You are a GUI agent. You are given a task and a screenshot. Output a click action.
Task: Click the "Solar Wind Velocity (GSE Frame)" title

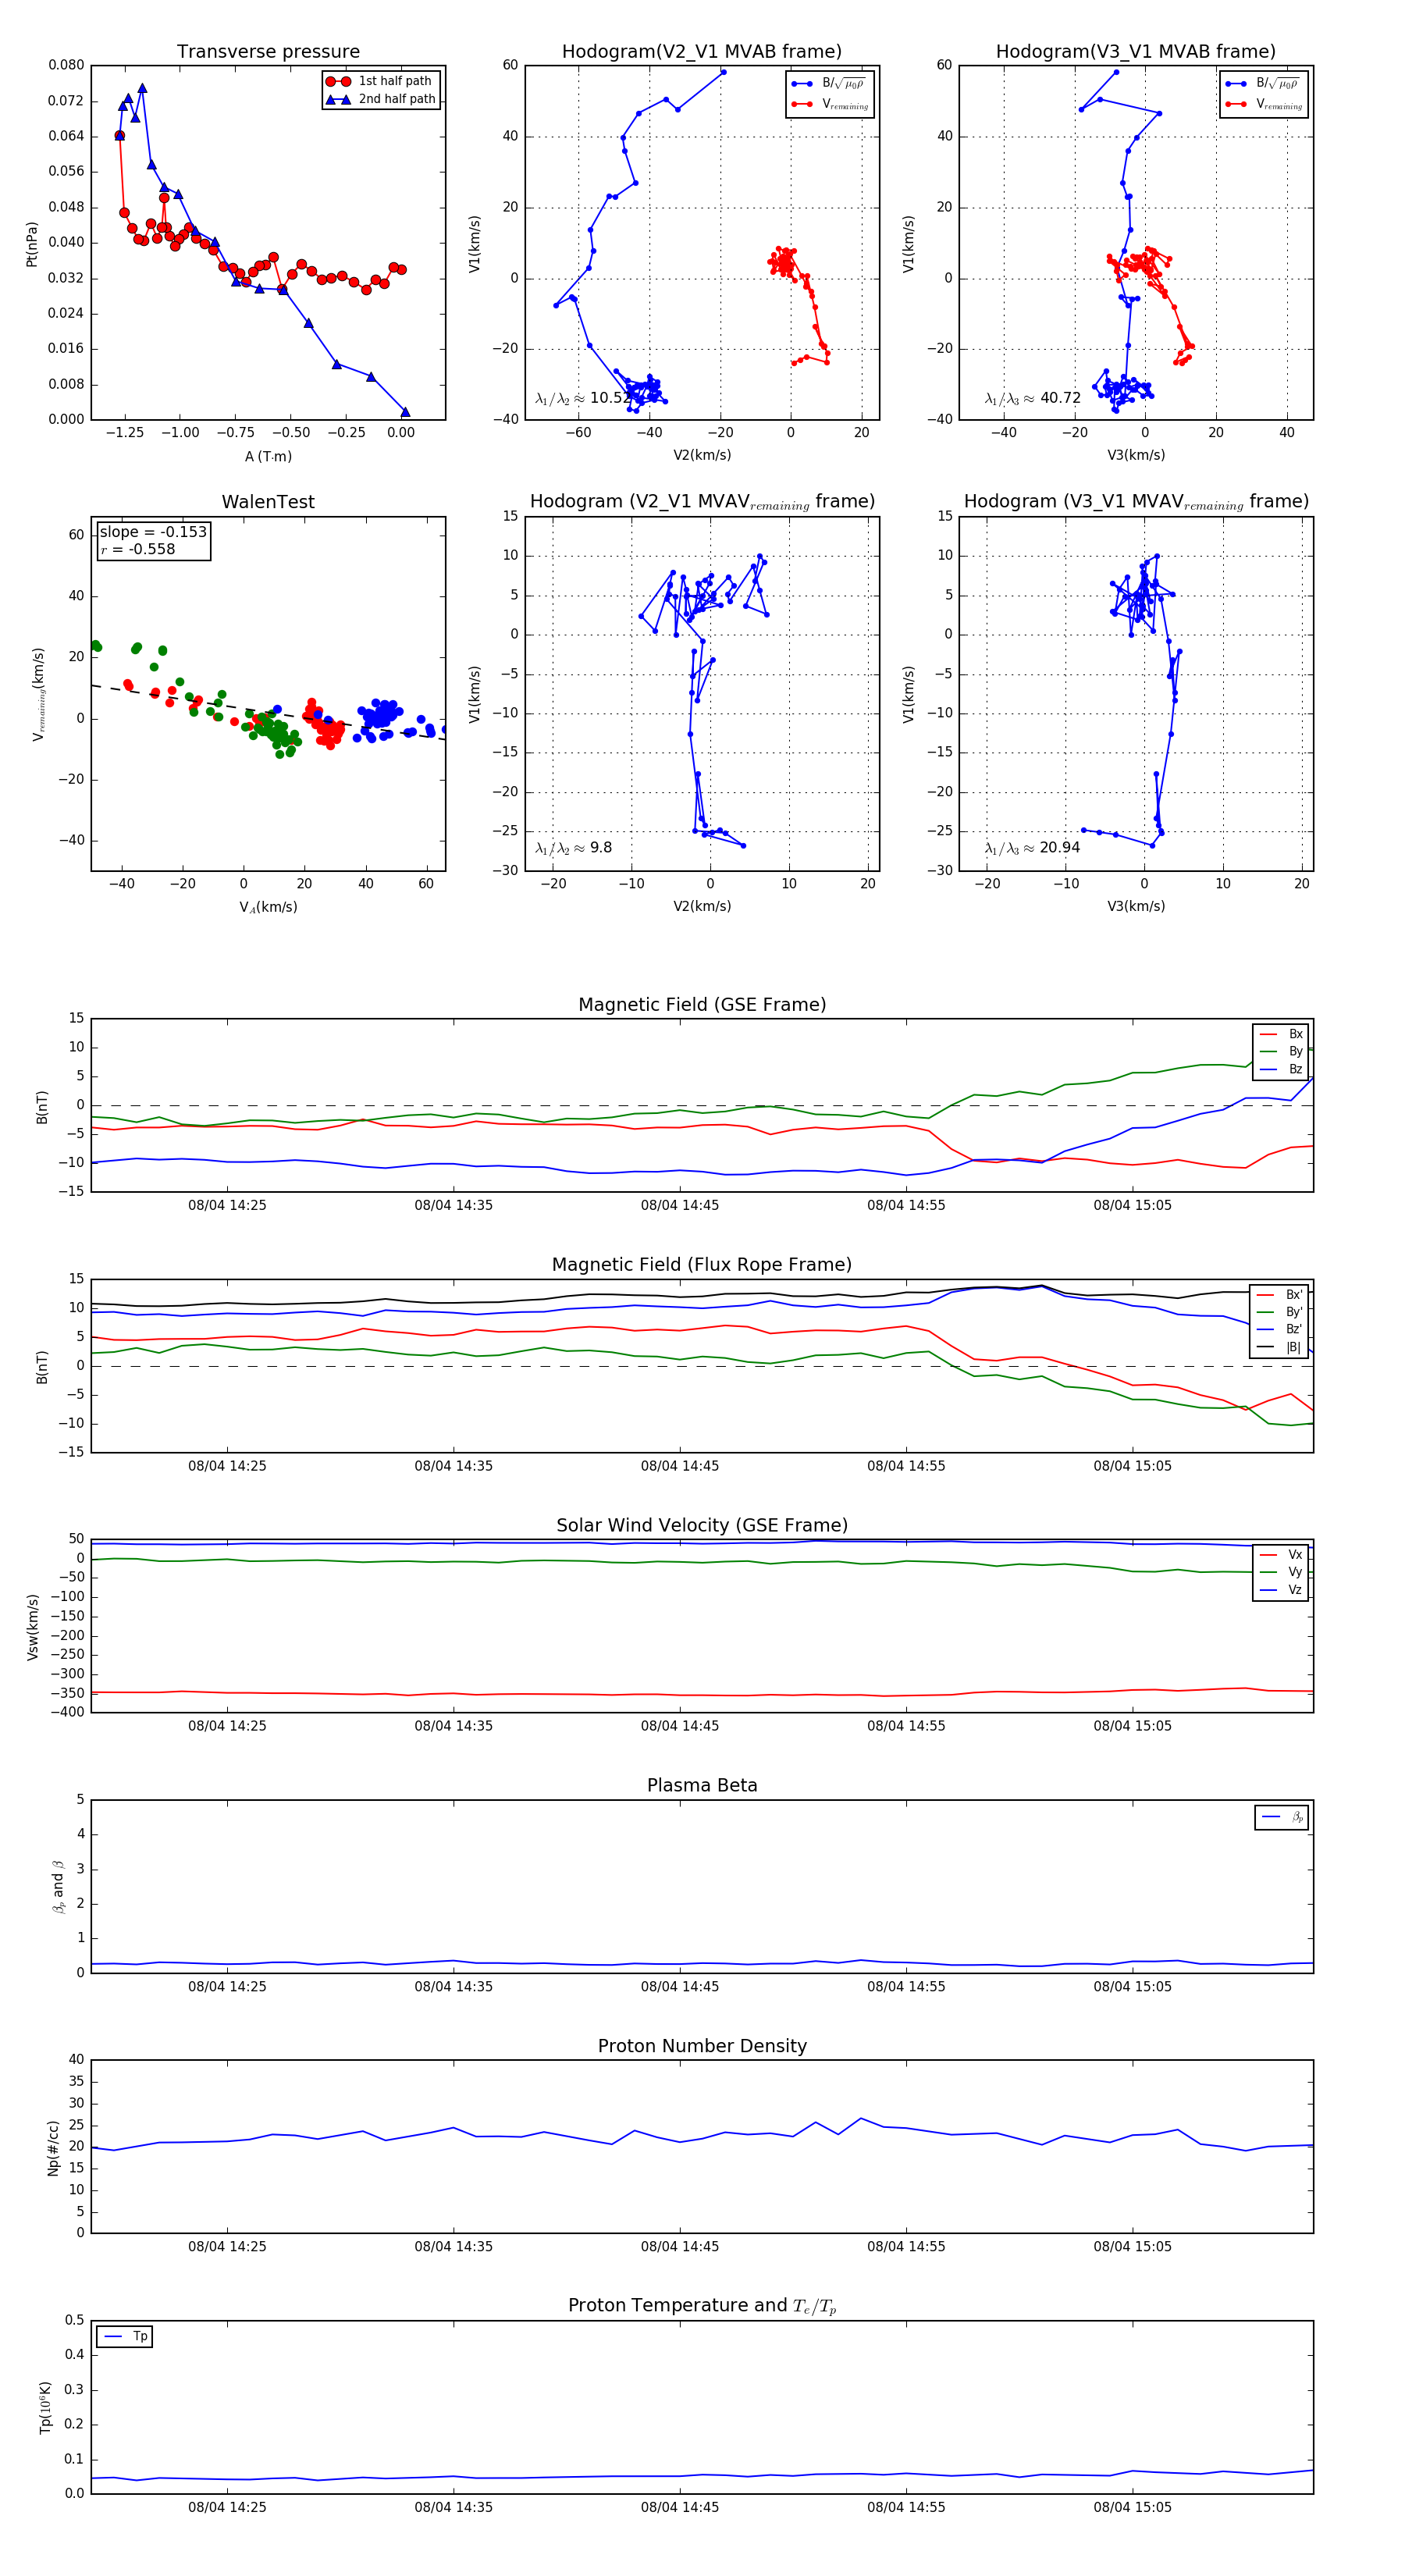(x=702, y=1525)
